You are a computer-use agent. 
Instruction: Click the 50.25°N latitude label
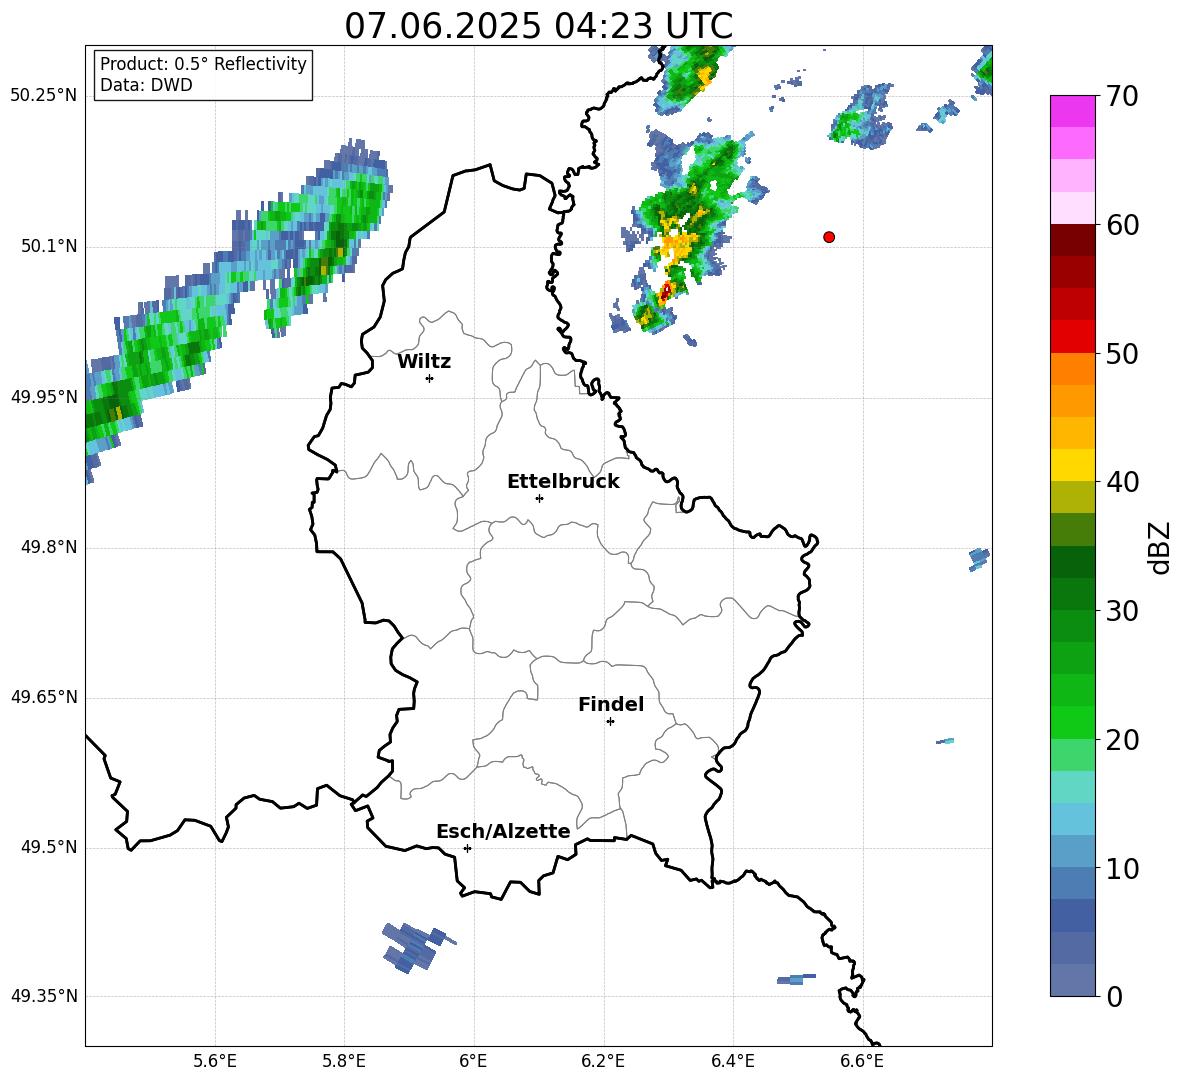[x=43, y=96]
